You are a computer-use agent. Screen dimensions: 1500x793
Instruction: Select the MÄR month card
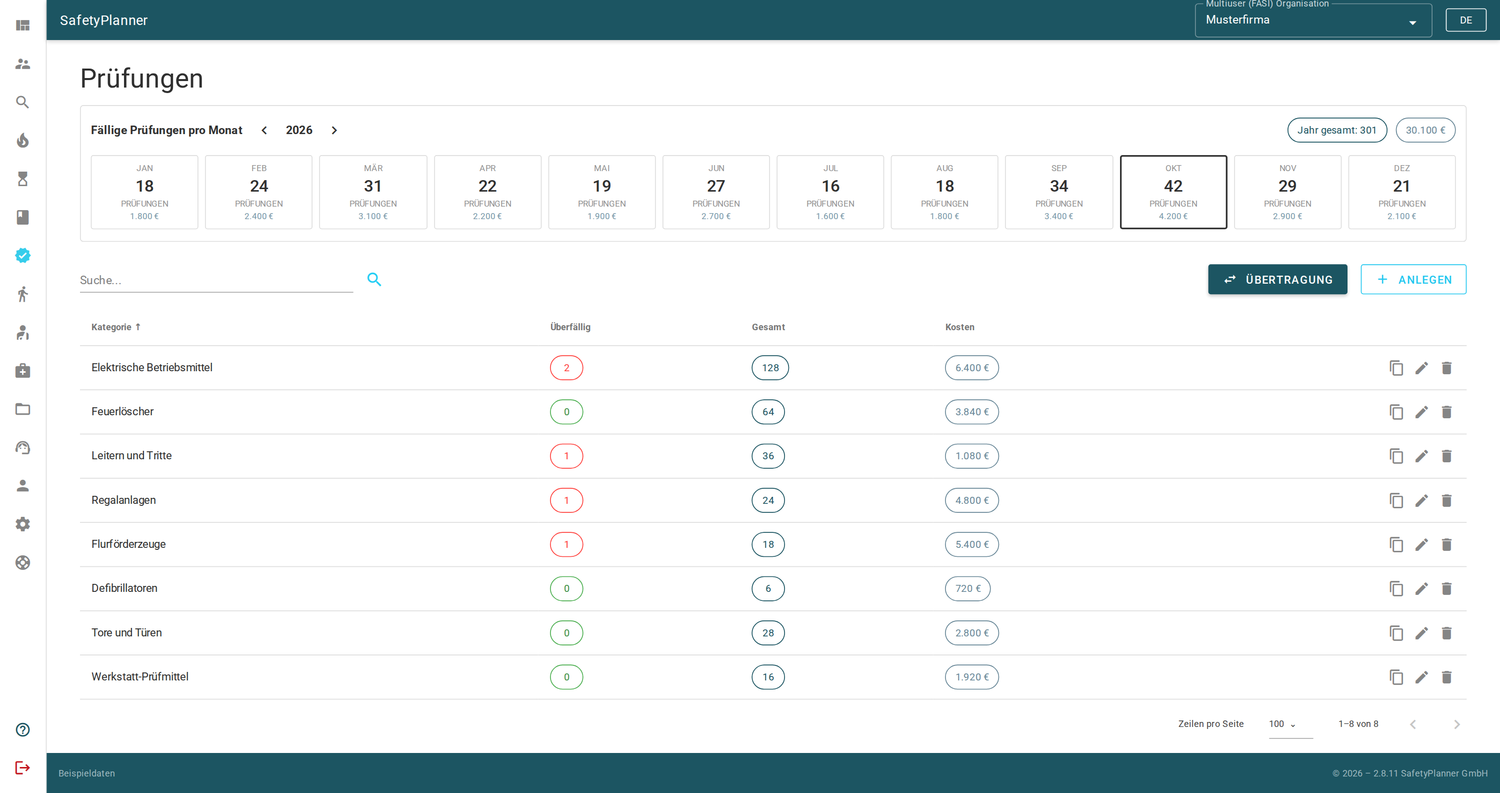tap(373, 192)
